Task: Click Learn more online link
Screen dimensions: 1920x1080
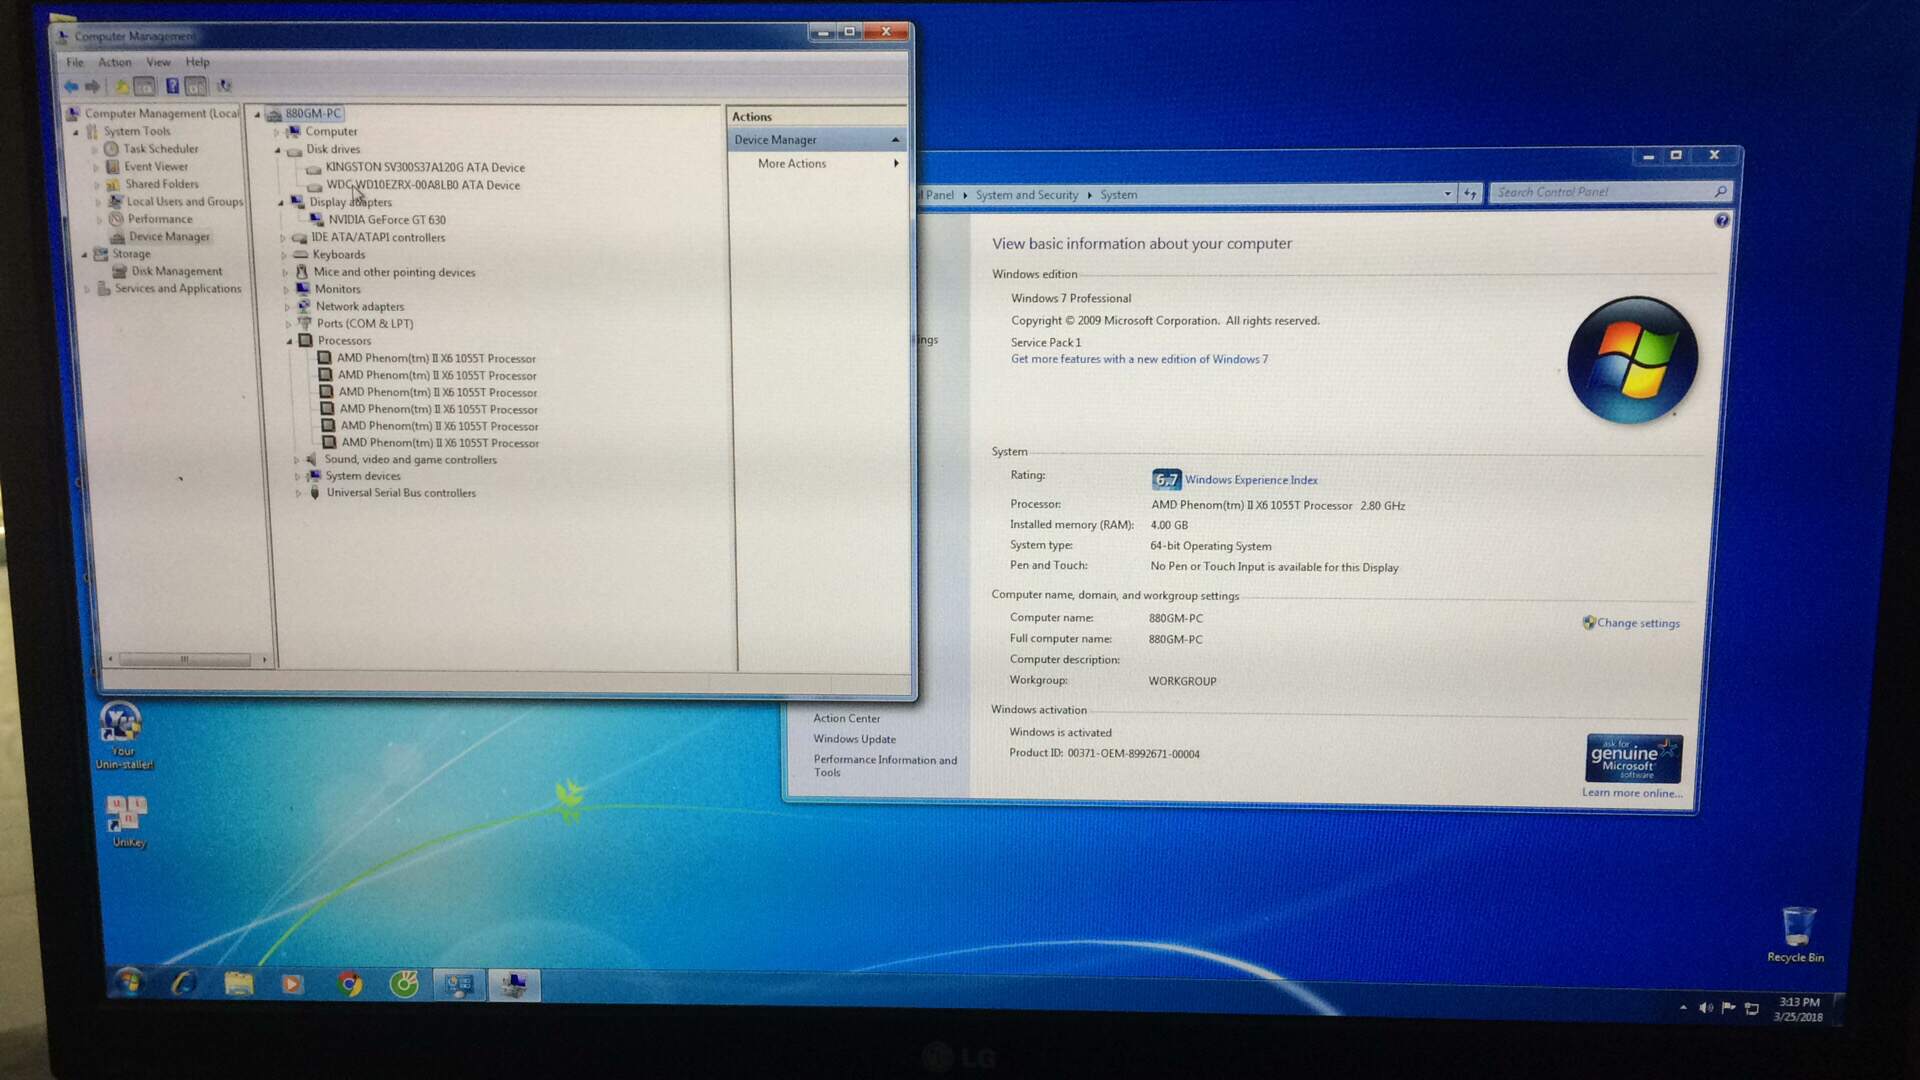Action: [1631, 793]
